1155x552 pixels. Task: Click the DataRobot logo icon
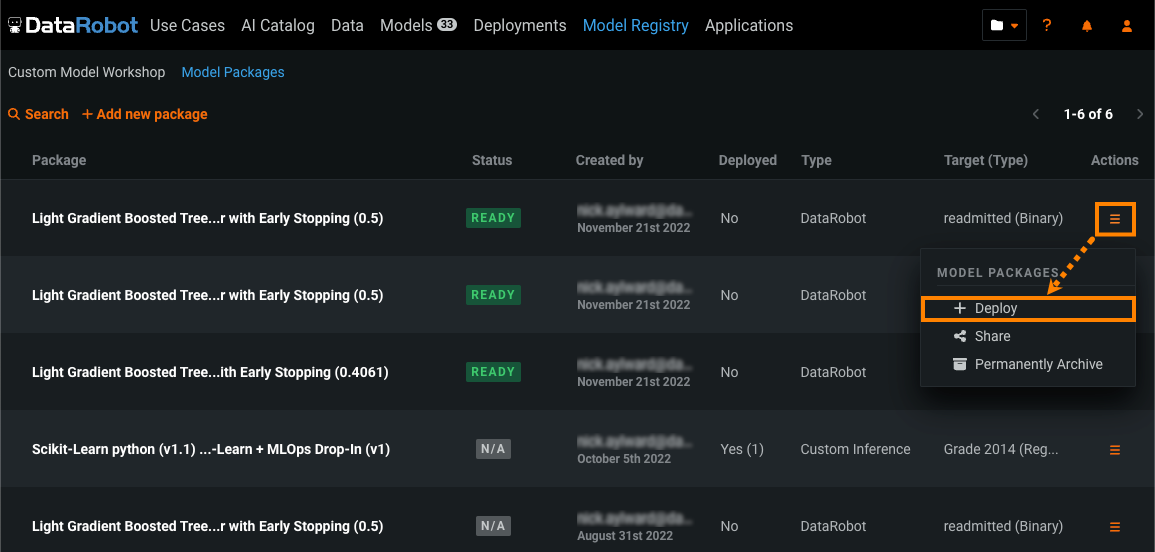(x=15, y=26)
